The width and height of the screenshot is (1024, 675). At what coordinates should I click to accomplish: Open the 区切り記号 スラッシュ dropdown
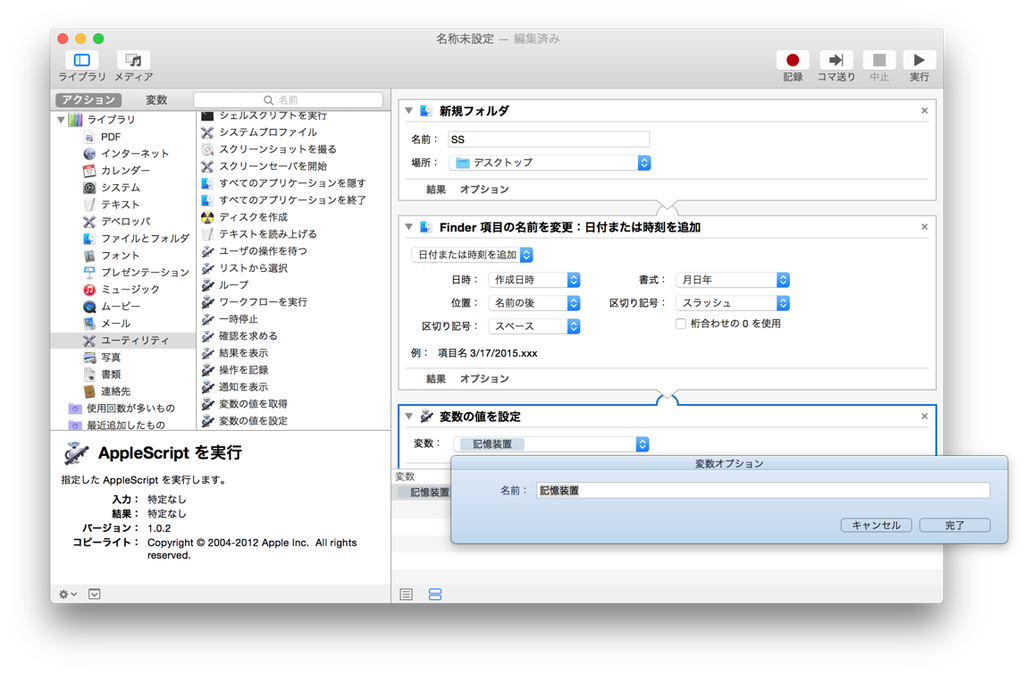point(733,303)
